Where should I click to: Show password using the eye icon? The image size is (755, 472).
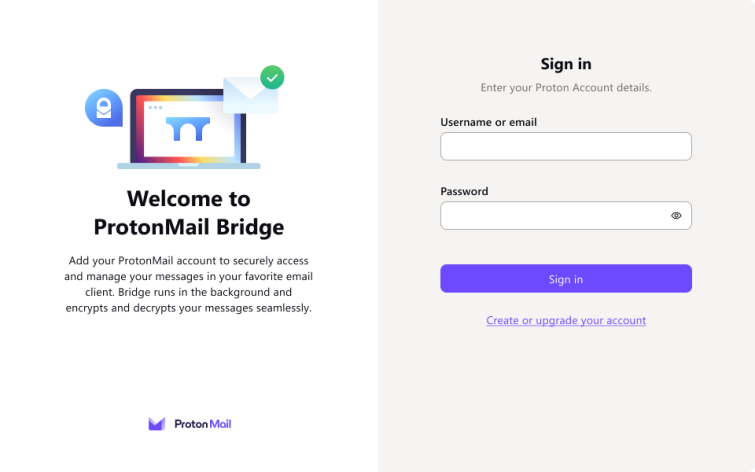[x=676, y=216]
